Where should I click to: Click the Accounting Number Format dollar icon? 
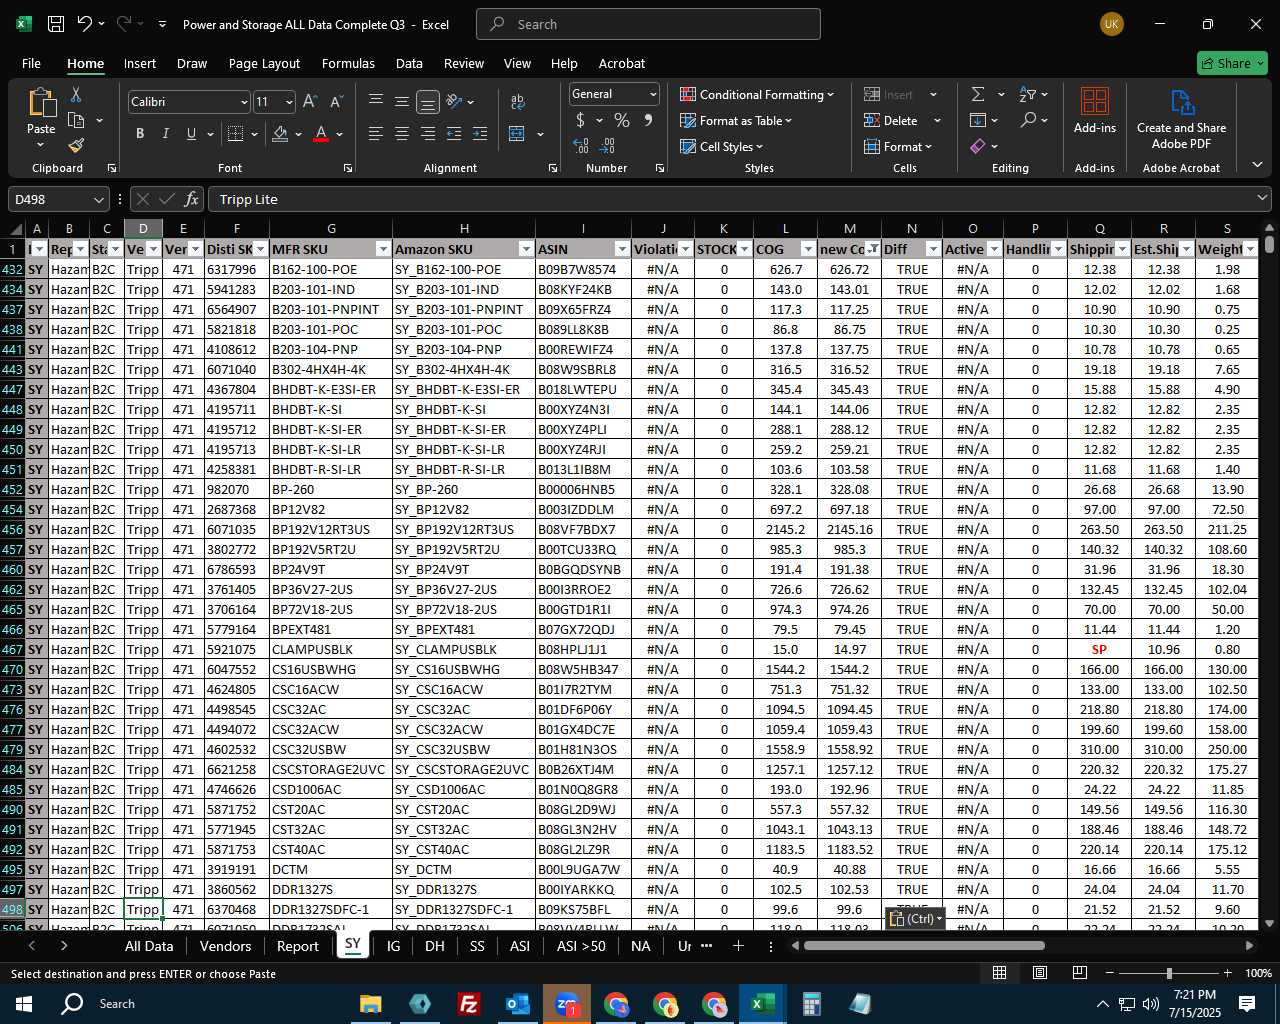coord(581,120)
